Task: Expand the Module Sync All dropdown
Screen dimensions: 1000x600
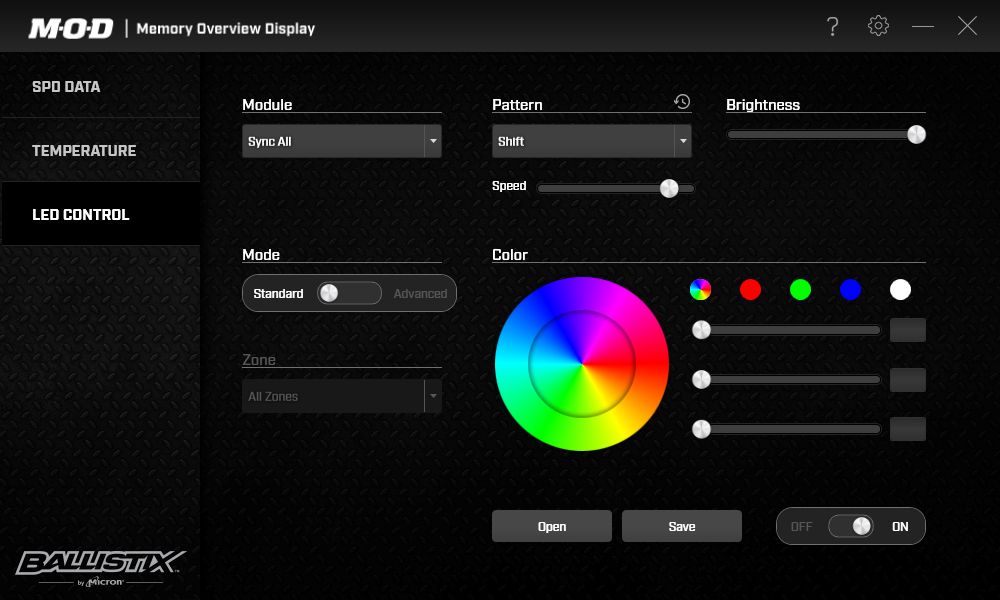Action: point(341,142)
